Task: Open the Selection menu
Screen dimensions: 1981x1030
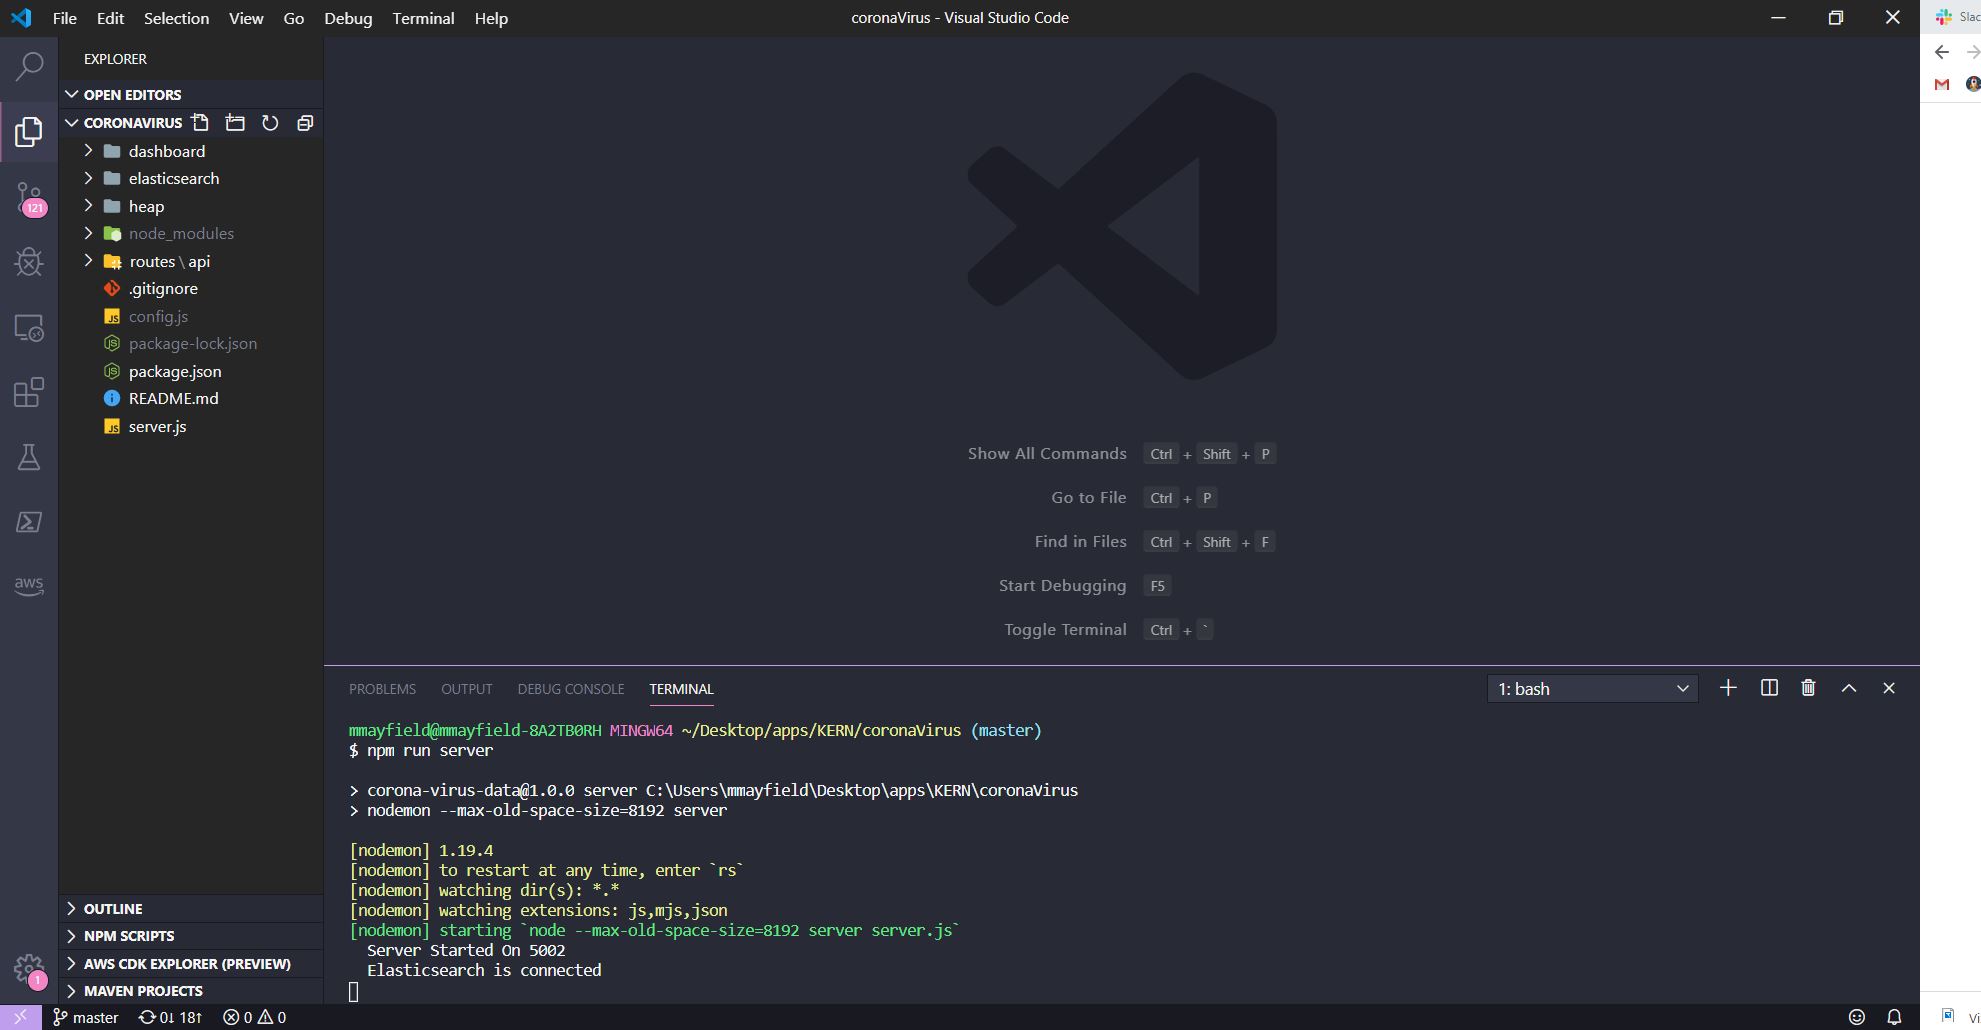Action: pyautogui.click(x=176, y=18)
